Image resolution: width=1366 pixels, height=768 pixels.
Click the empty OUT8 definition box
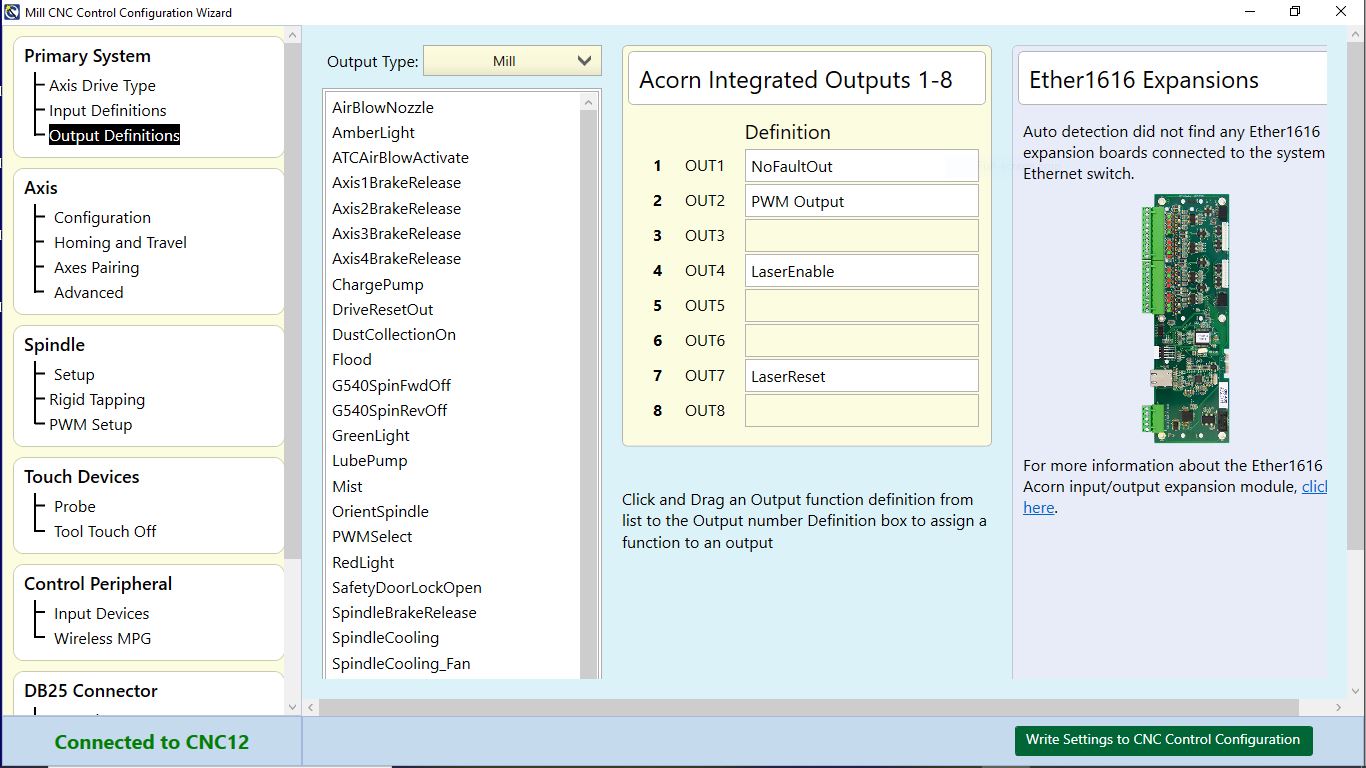pos(861,411)
